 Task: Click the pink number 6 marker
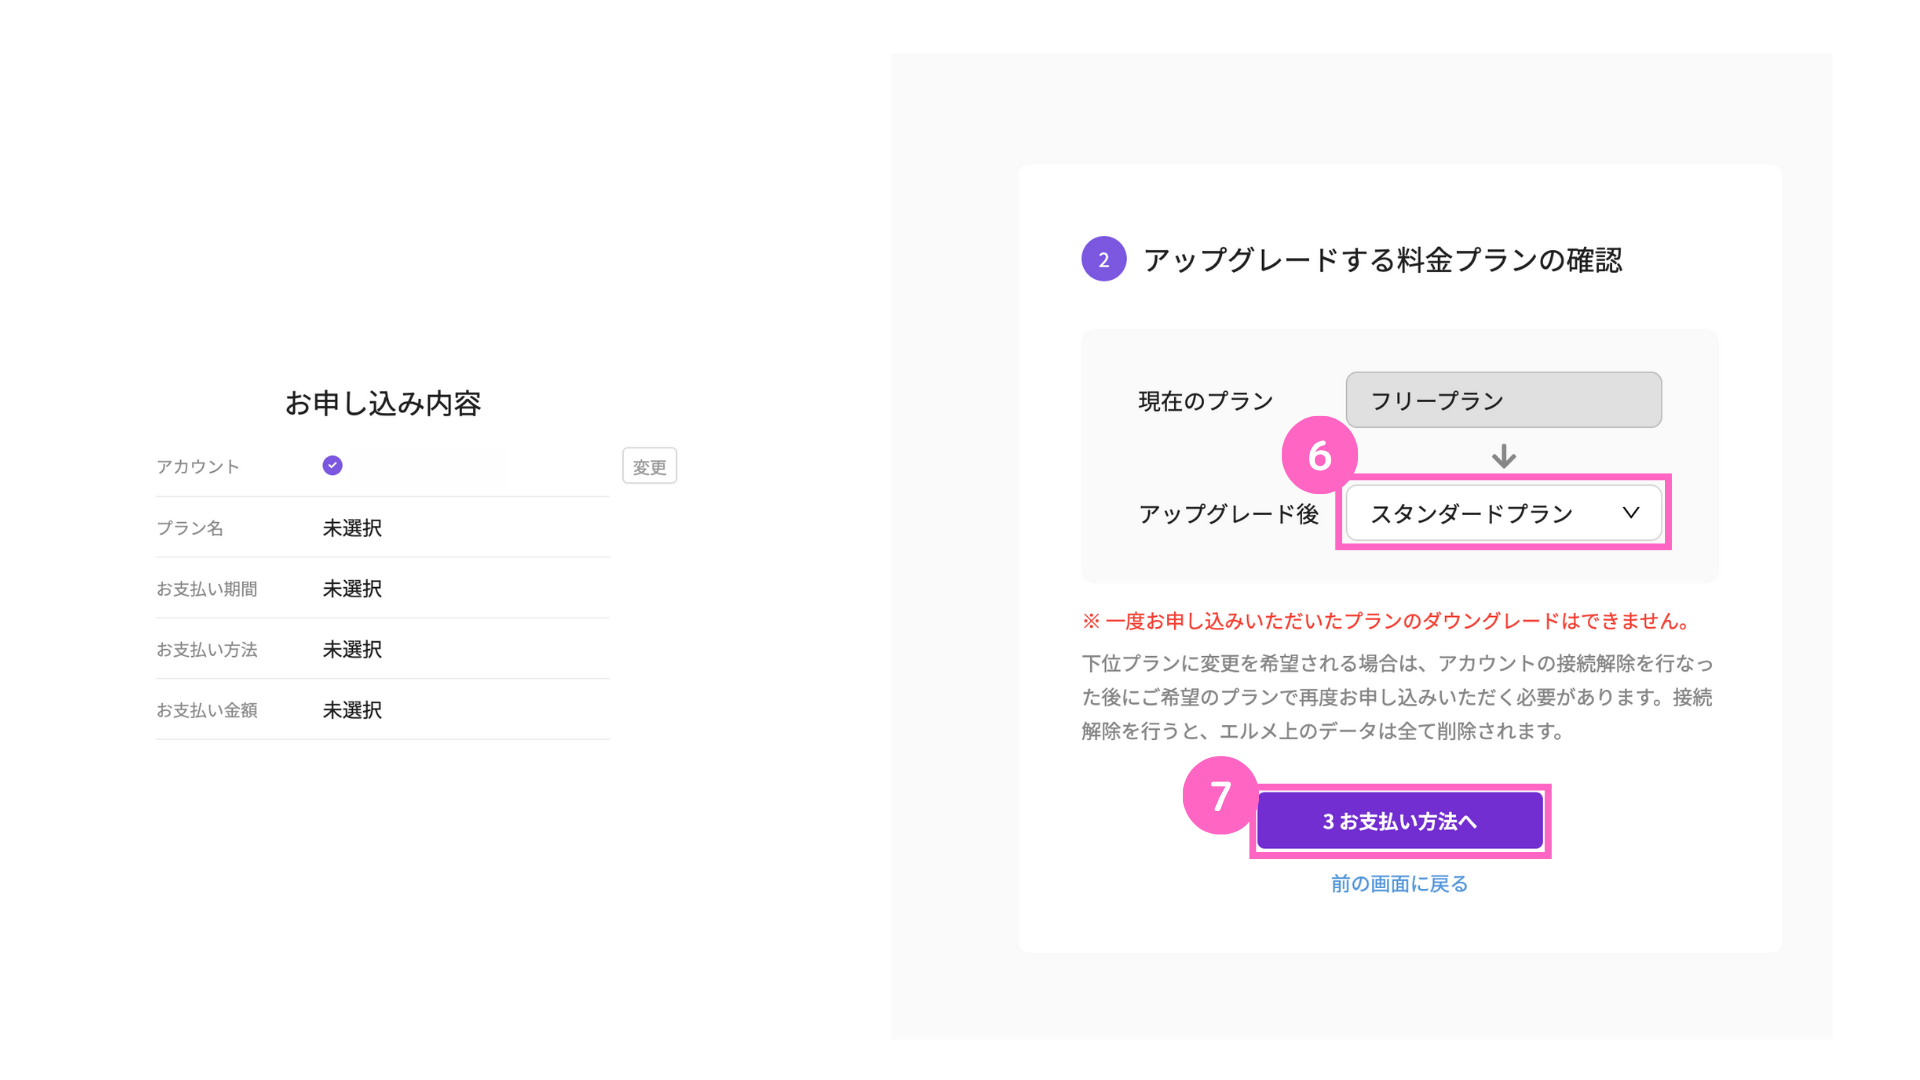coord(1319,455)
